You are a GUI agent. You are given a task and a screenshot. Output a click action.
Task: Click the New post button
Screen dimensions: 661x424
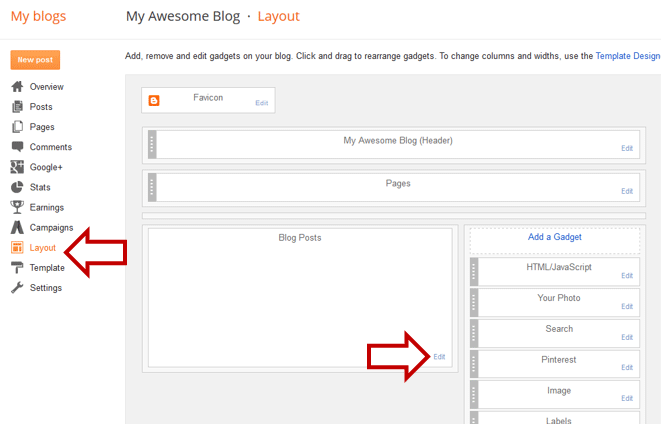35,60
